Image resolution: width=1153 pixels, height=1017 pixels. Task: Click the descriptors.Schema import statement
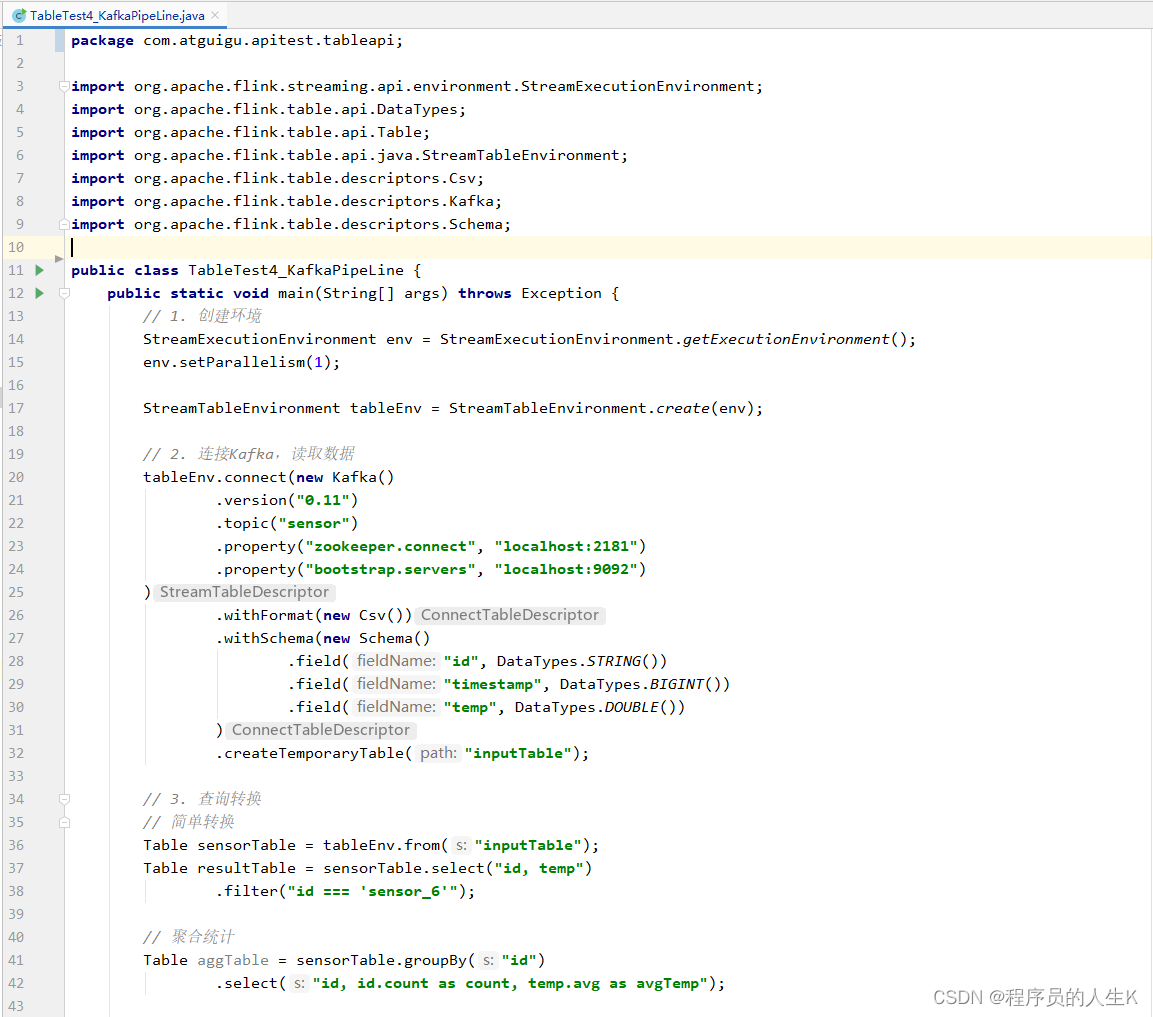[x=290, y=224]
